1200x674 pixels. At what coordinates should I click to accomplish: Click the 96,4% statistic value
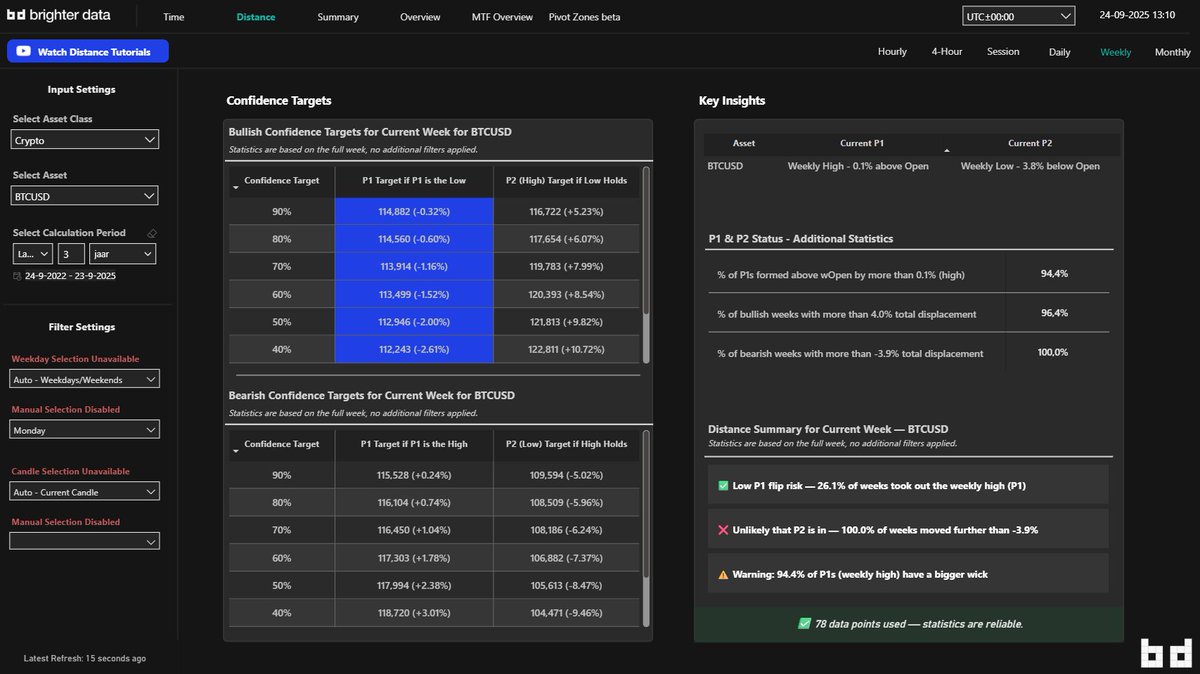(x=1054, y=313)
